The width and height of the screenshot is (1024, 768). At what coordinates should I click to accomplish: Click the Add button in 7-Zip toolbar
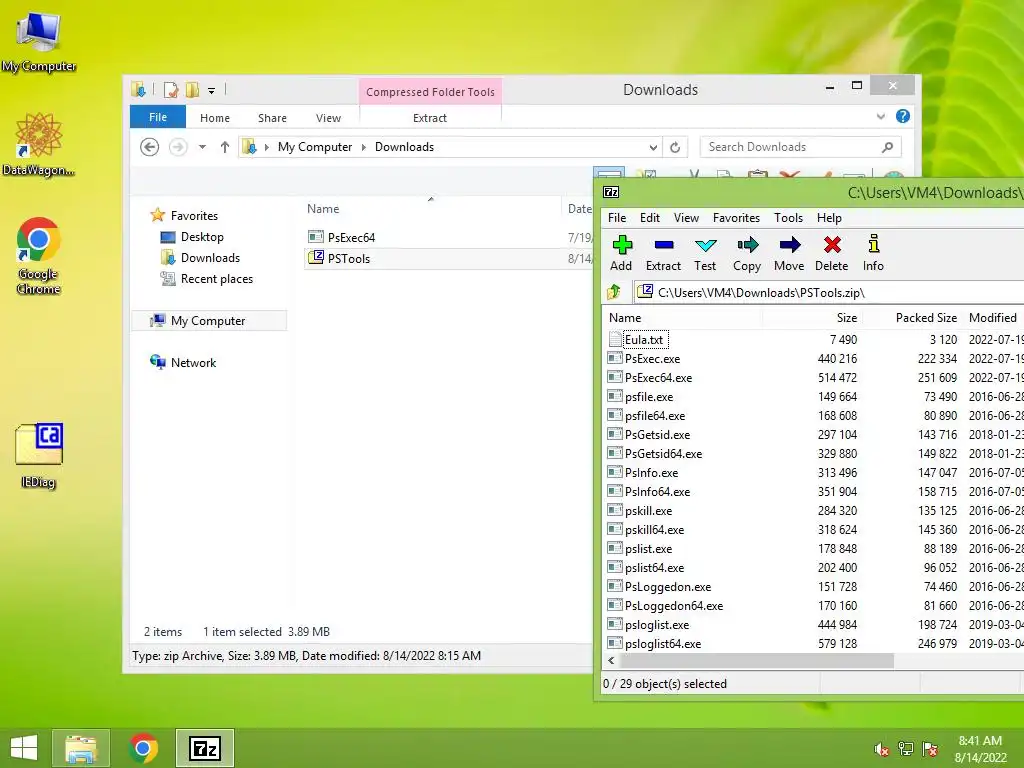[x=621, y=253]
